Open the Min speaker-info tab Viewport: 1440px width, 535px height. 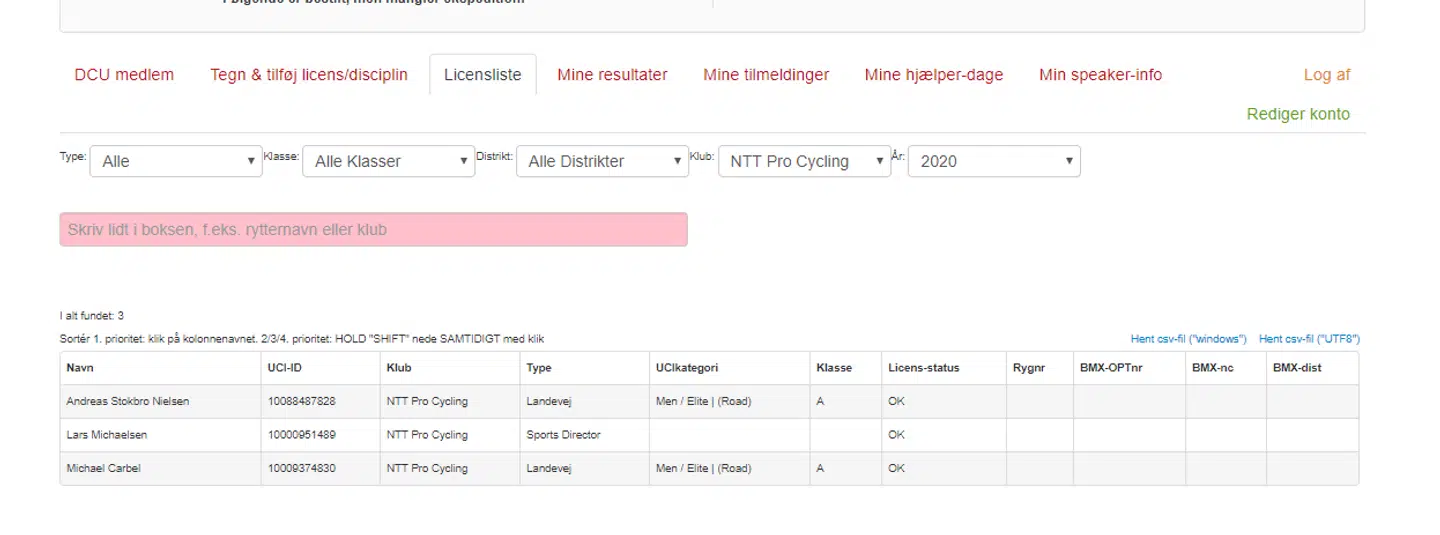(1100, 75)
